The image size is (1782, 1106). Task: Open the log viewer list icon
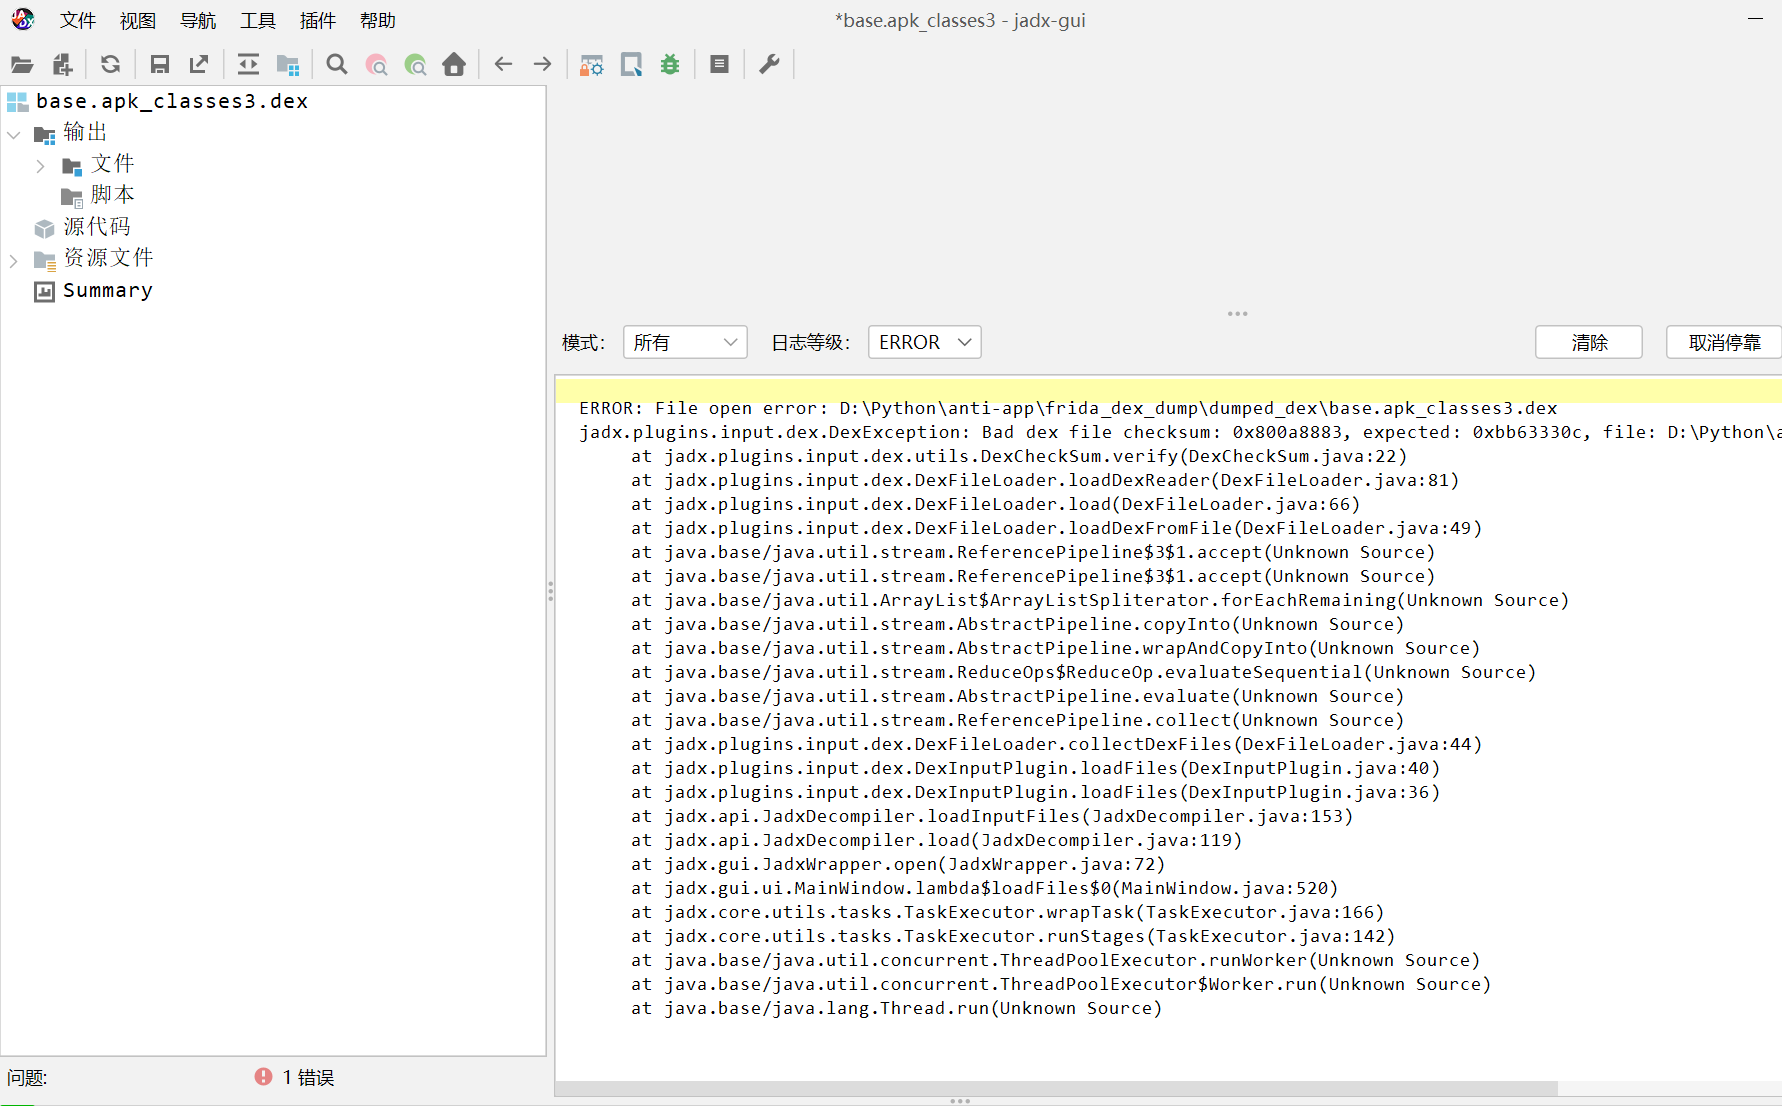tap(719, 65)
